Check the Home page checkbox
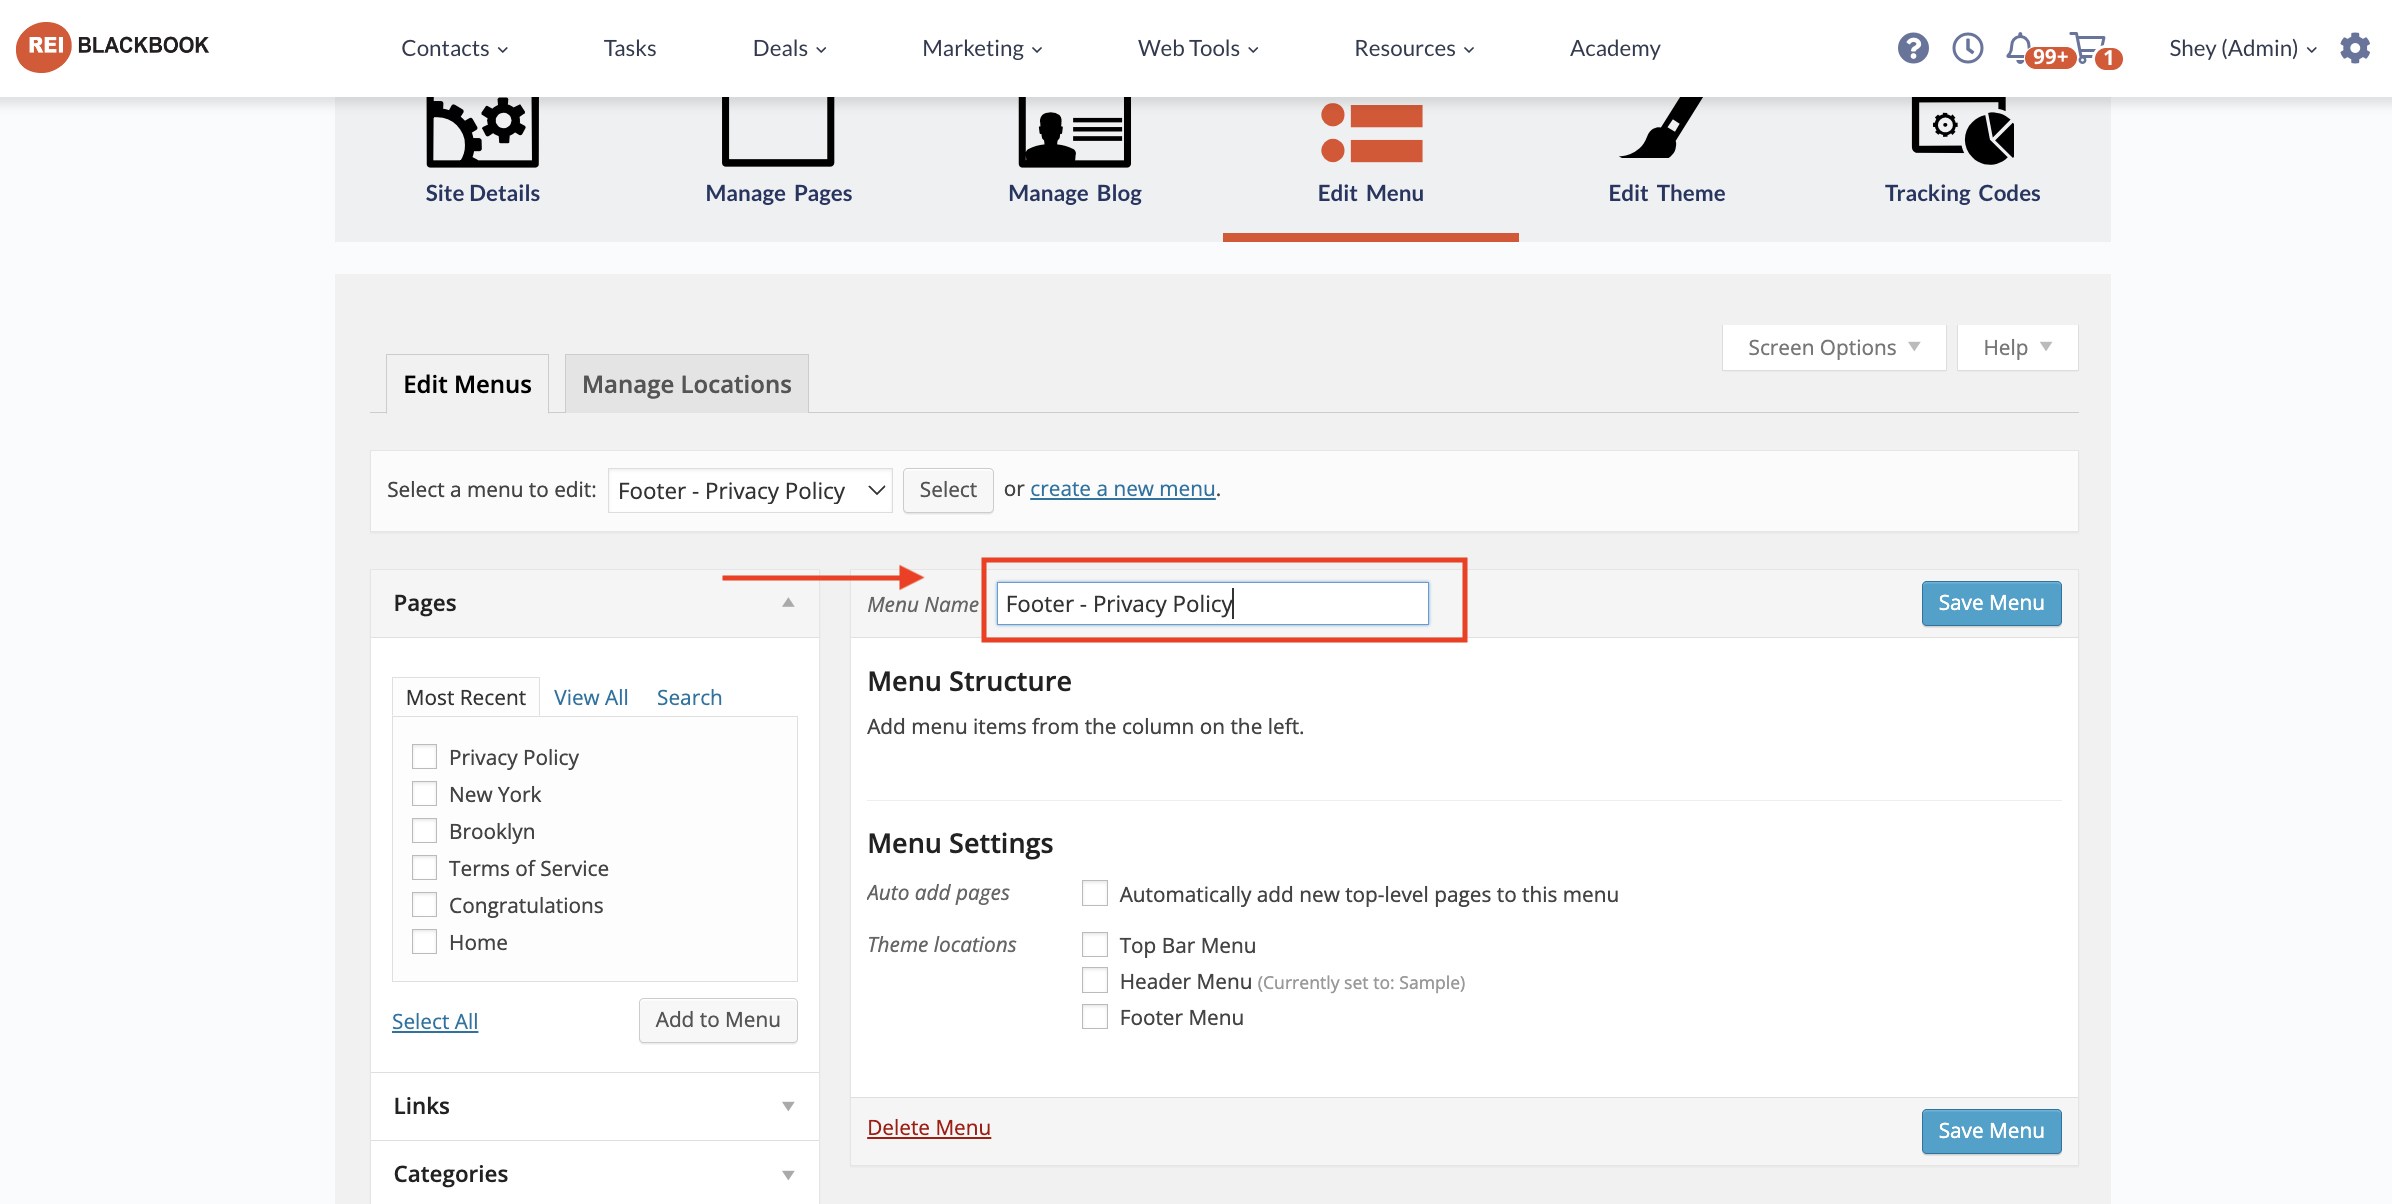 click(x=424, y=941)
